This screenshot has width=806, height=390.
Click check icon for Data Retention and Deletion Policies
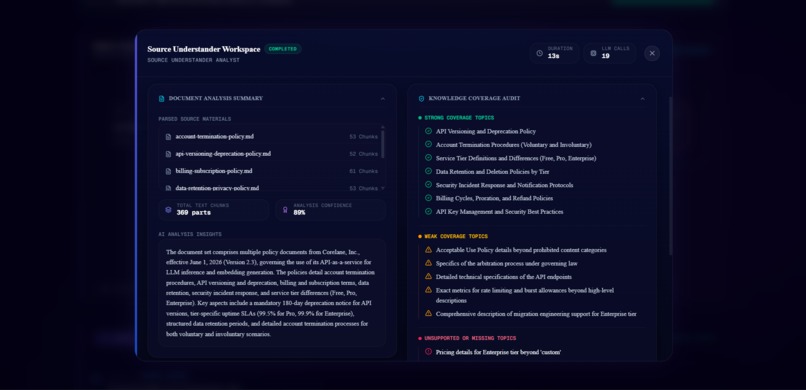[x=428, y=171]
